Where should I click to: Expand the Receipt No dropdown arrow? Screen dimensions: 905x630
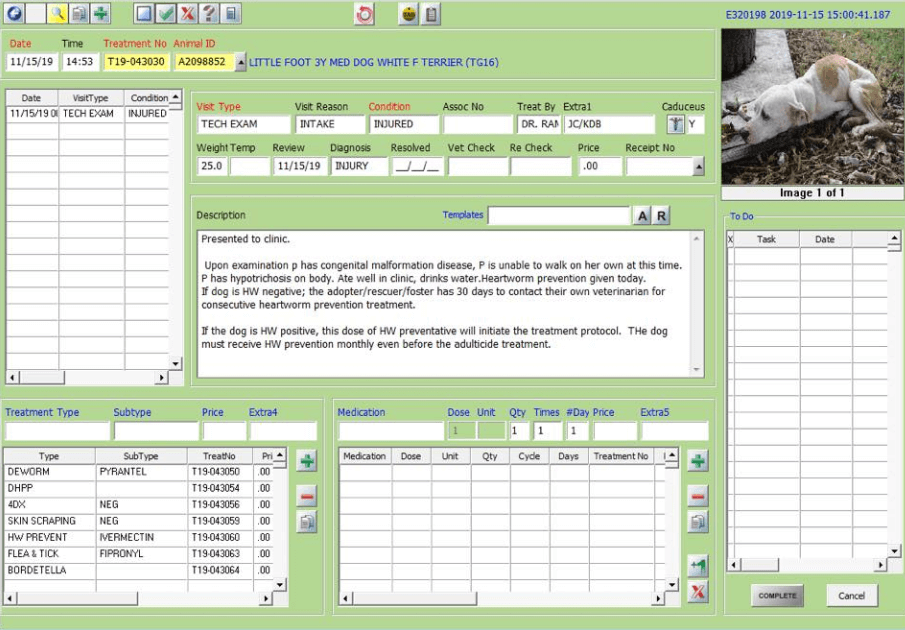coord(698,166)
